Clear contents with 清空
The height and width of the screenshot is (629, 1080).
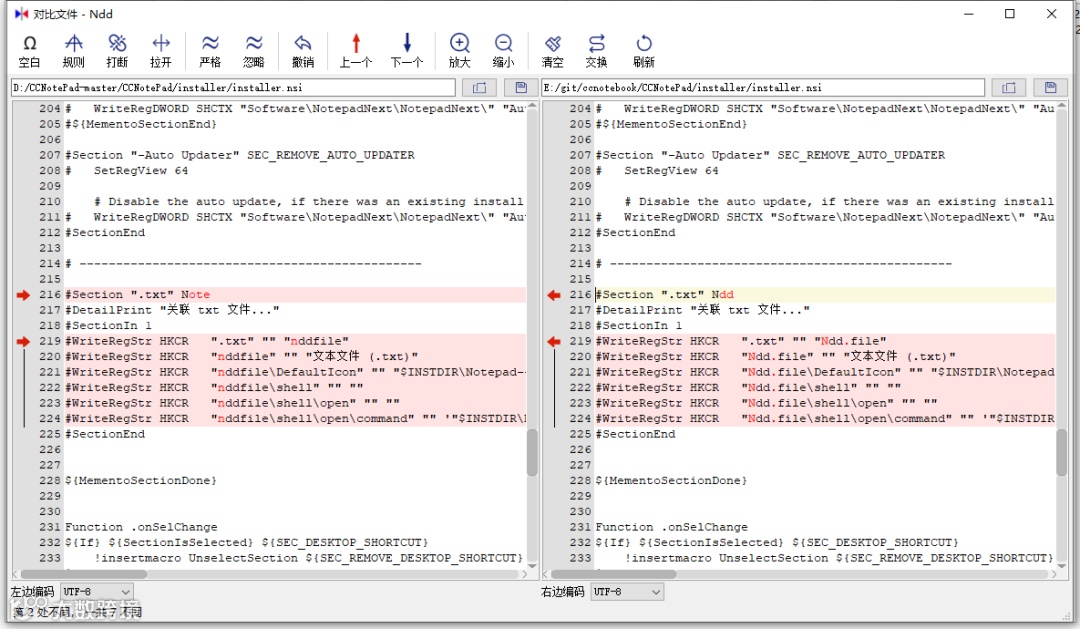coord(552,51)
